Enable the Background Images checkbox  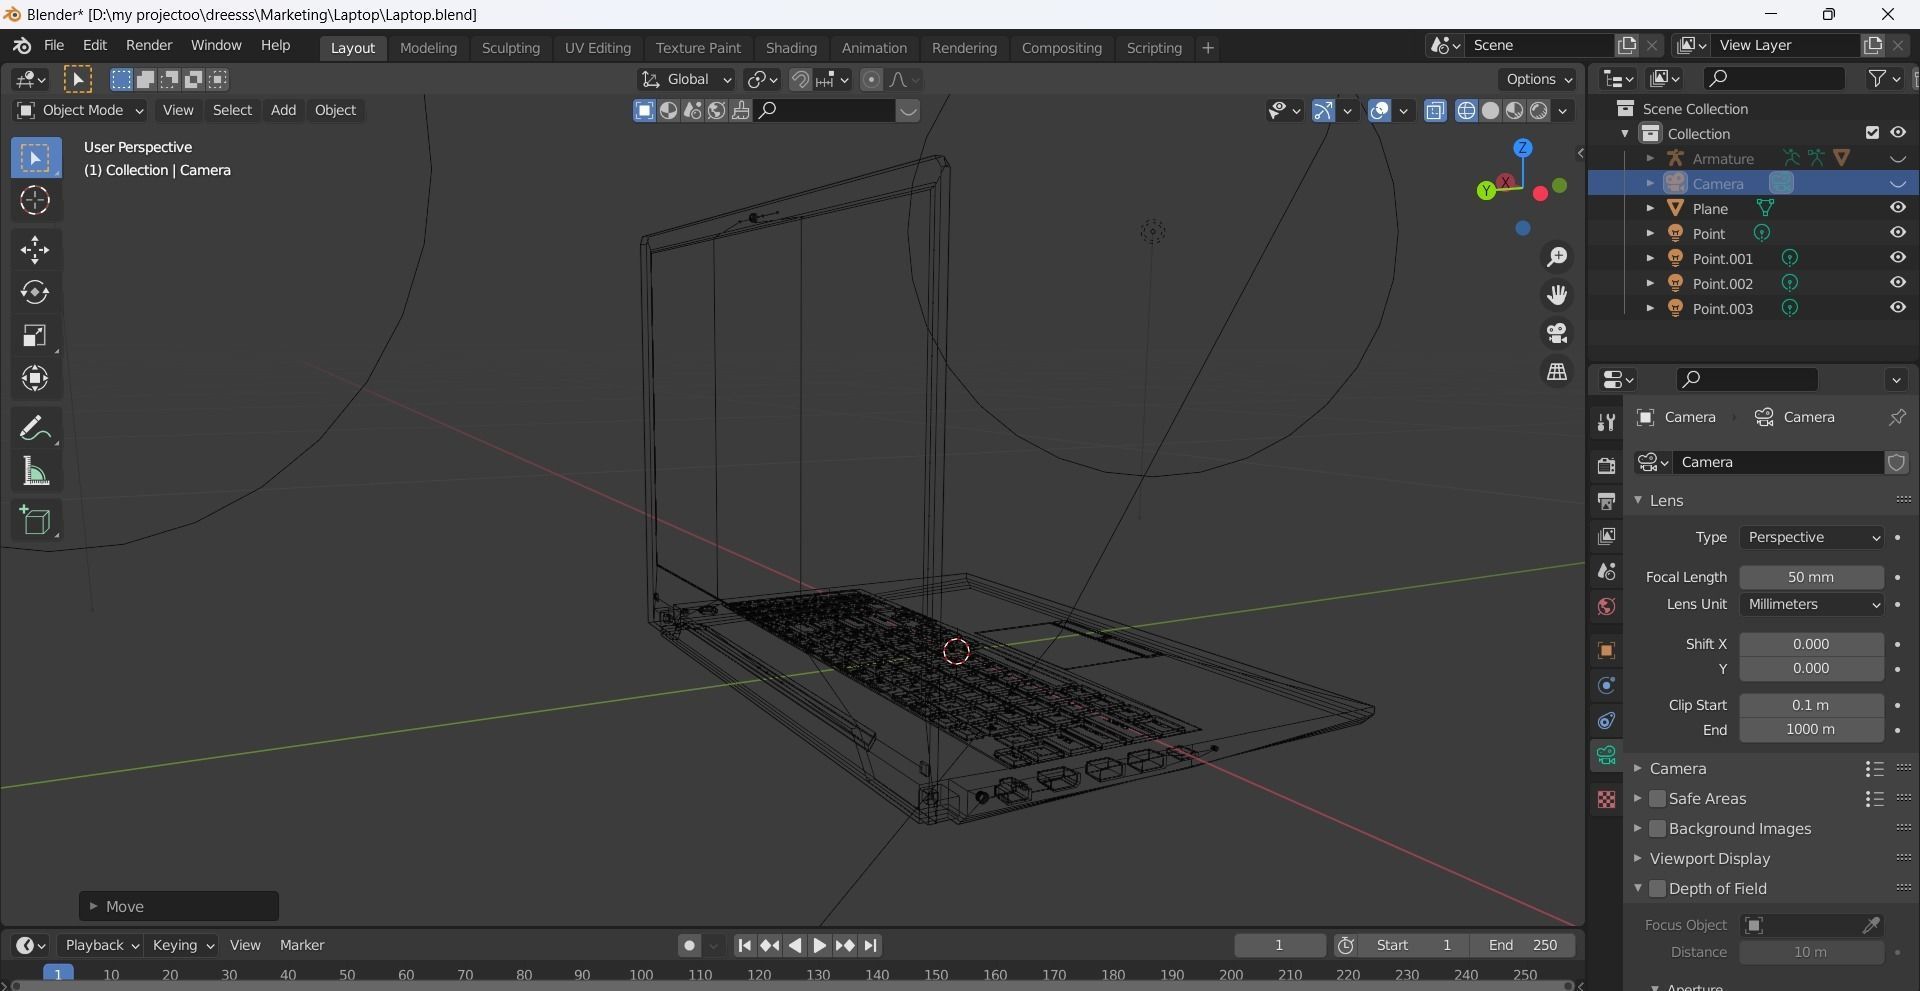pyautogui.click(x=1657, y=828)
